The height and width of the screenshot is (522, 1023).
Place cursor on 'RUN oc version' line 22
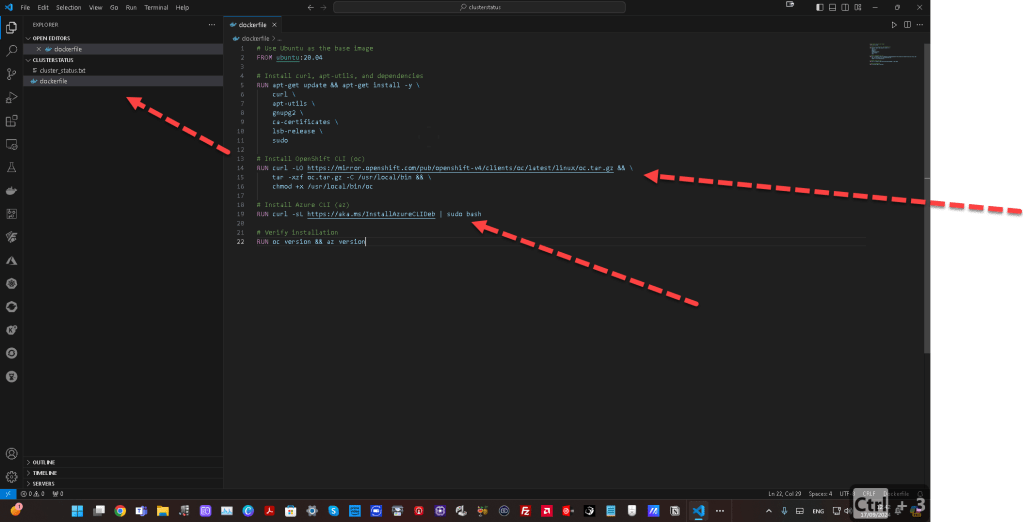click(311, 241)
